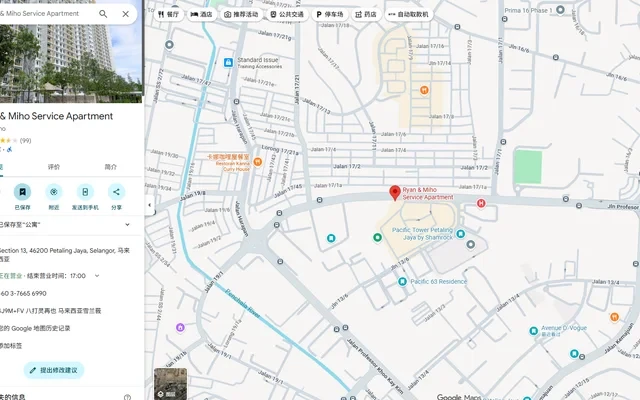The image size is (640, 400).
Task: Click the red hospital H marker
Action: pos(481,203)
